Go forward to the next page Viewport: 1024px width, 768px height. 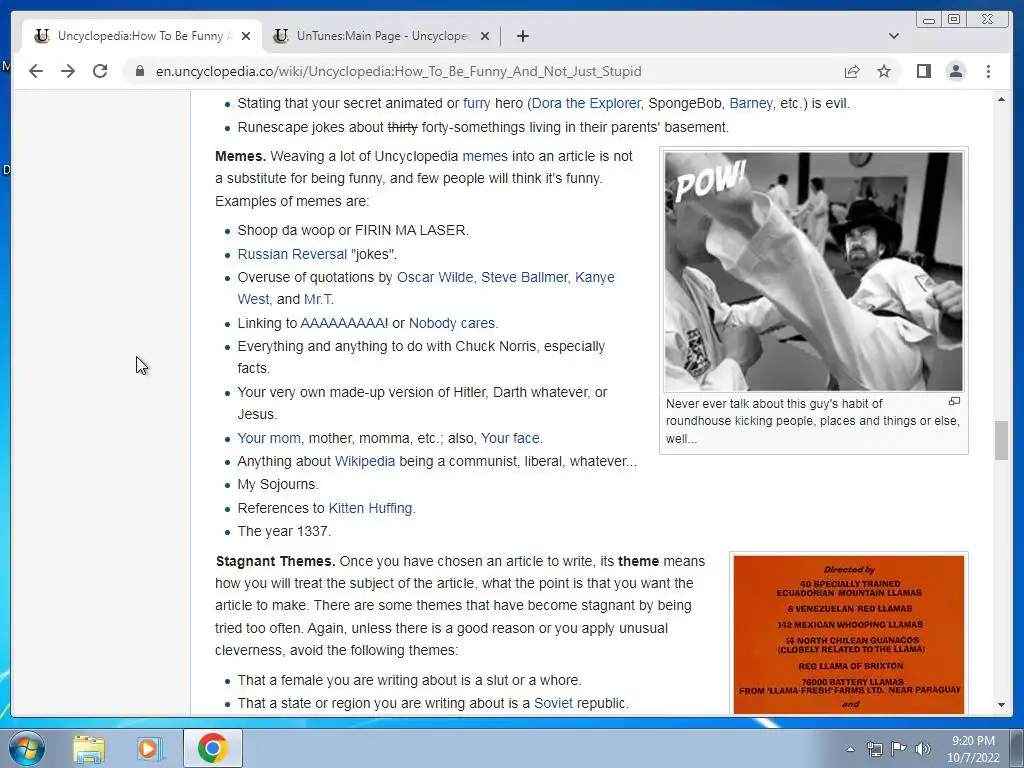pyautogui.click(x=68, y=71)
